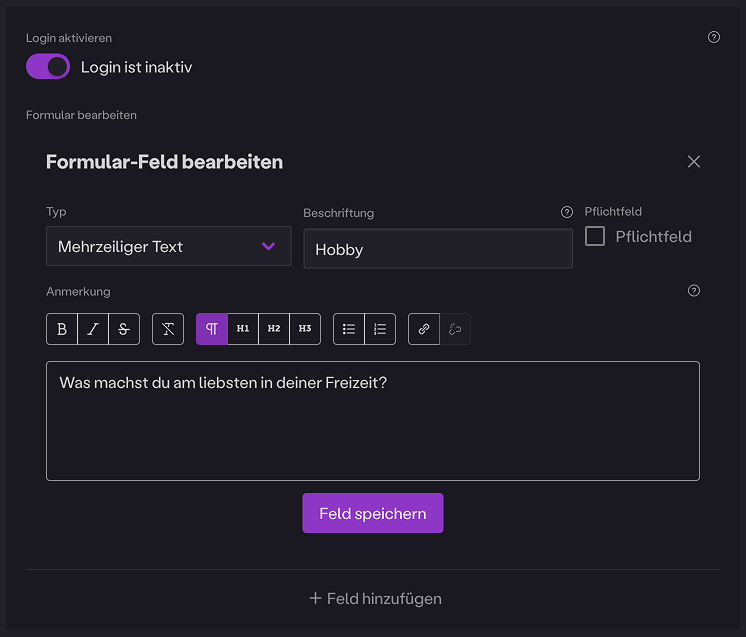Toggle bold text formatting

62,329
